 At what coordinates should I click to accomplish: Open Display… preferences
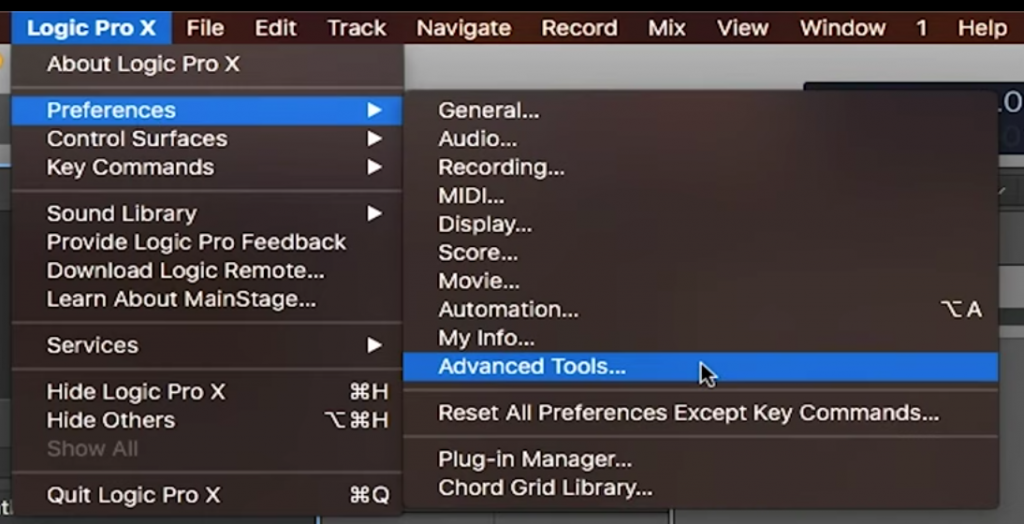point(701,224)
